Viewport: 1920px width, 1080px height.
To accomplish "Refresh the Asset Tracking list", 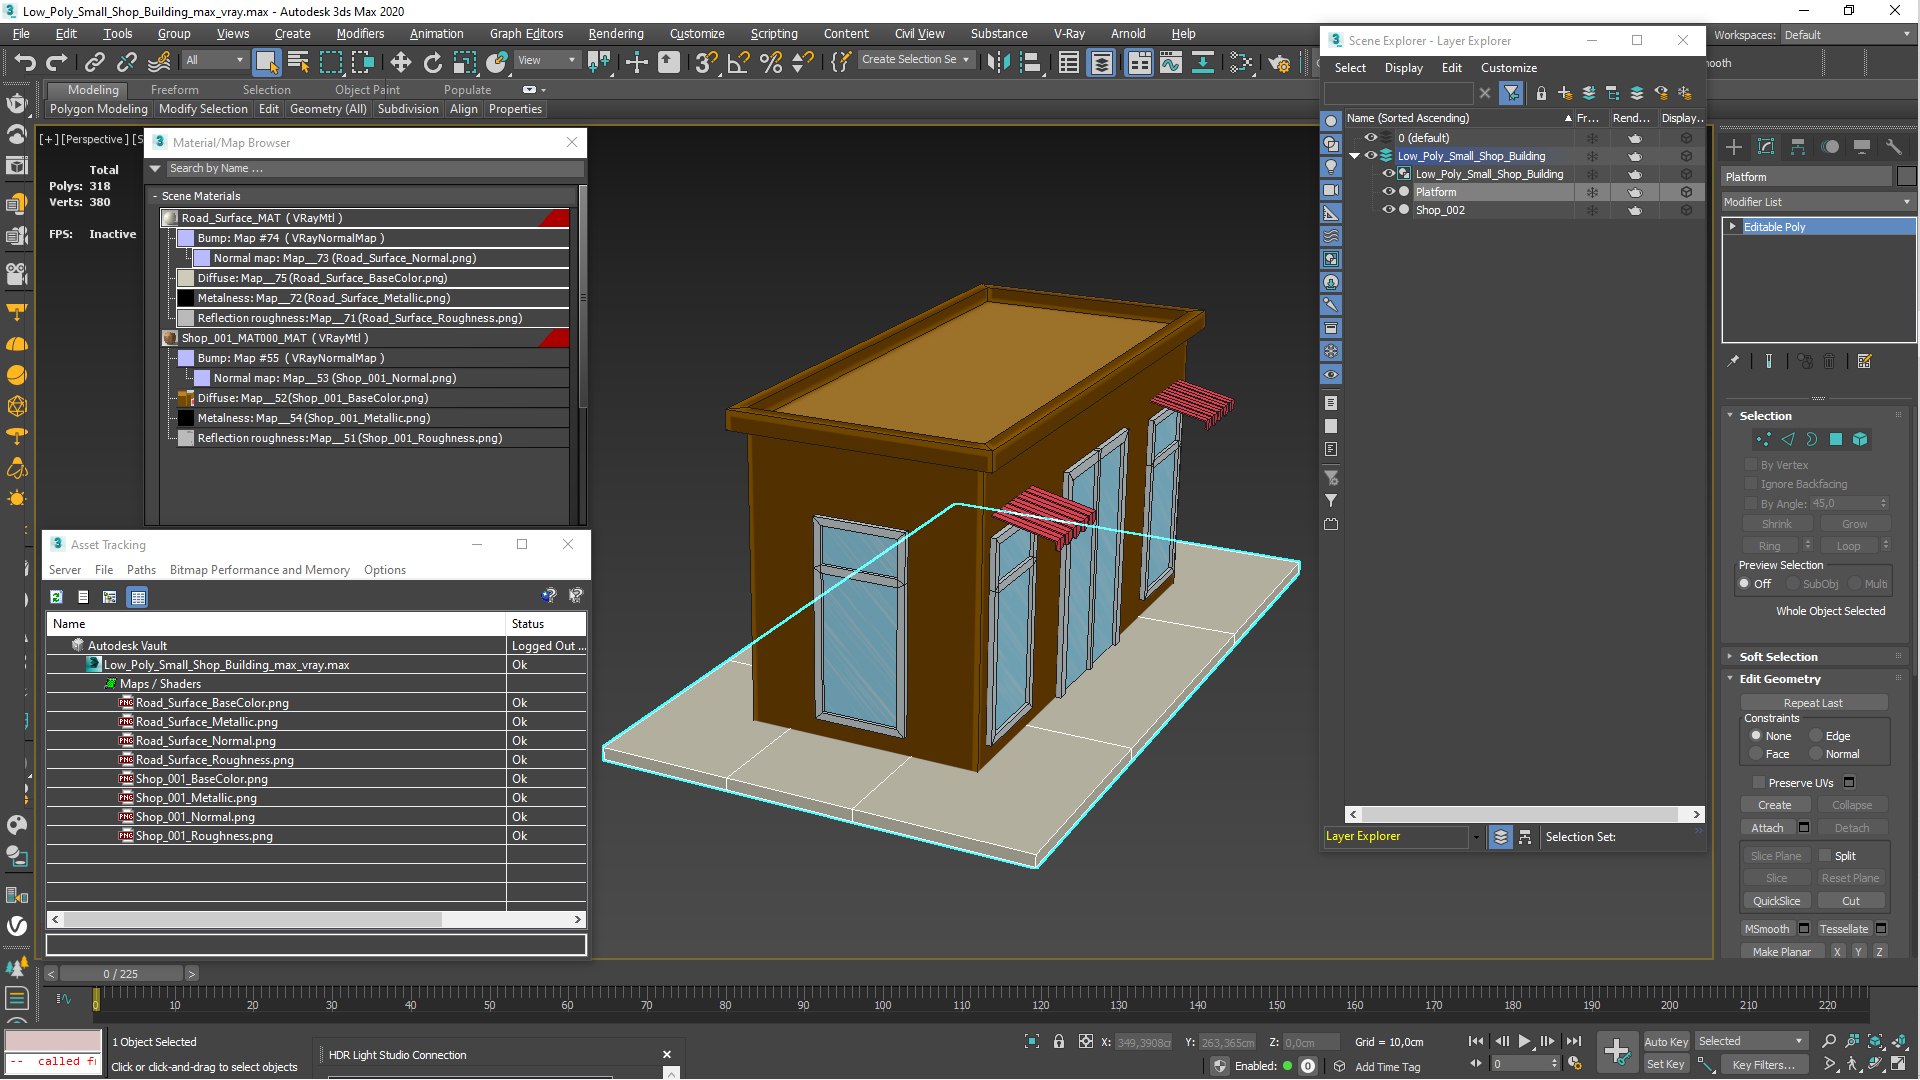I will click(57, 597).
